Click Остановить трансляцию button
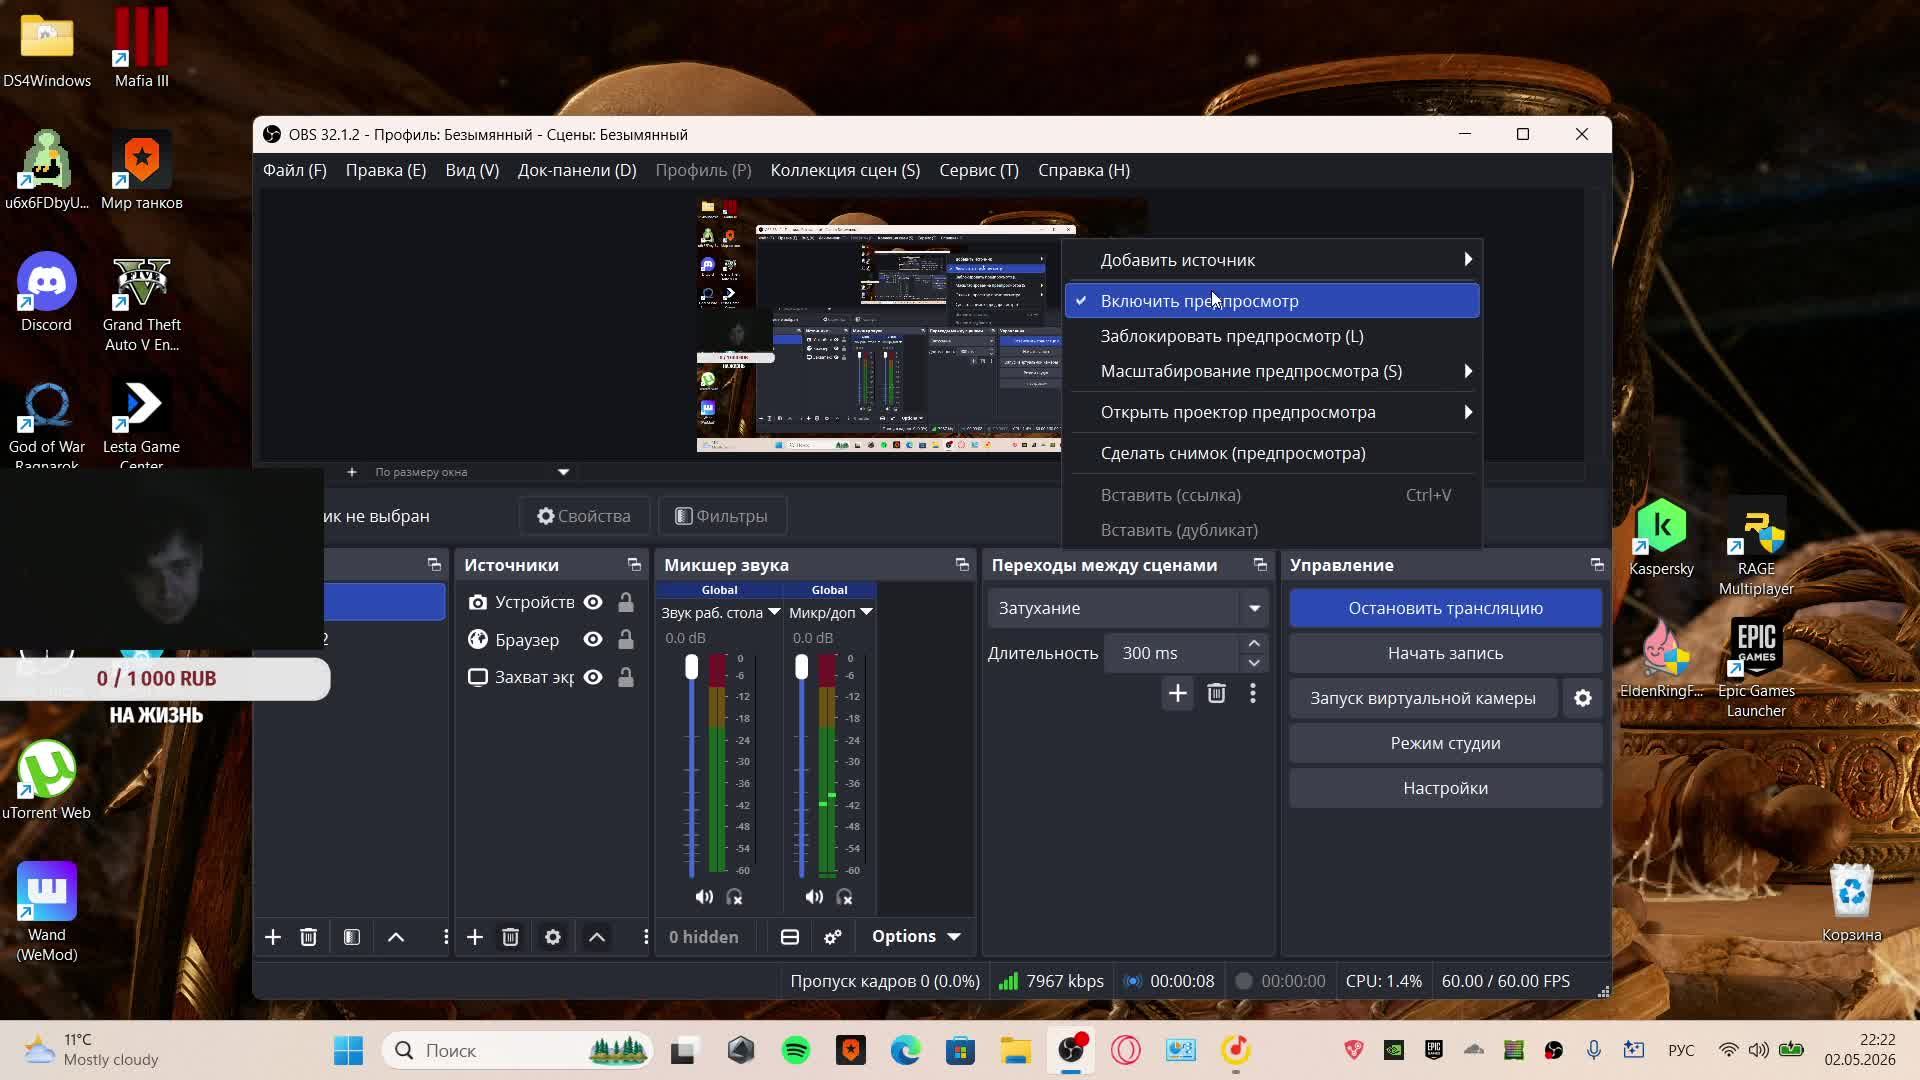 pyautogui.click(x=1445, y=608)
